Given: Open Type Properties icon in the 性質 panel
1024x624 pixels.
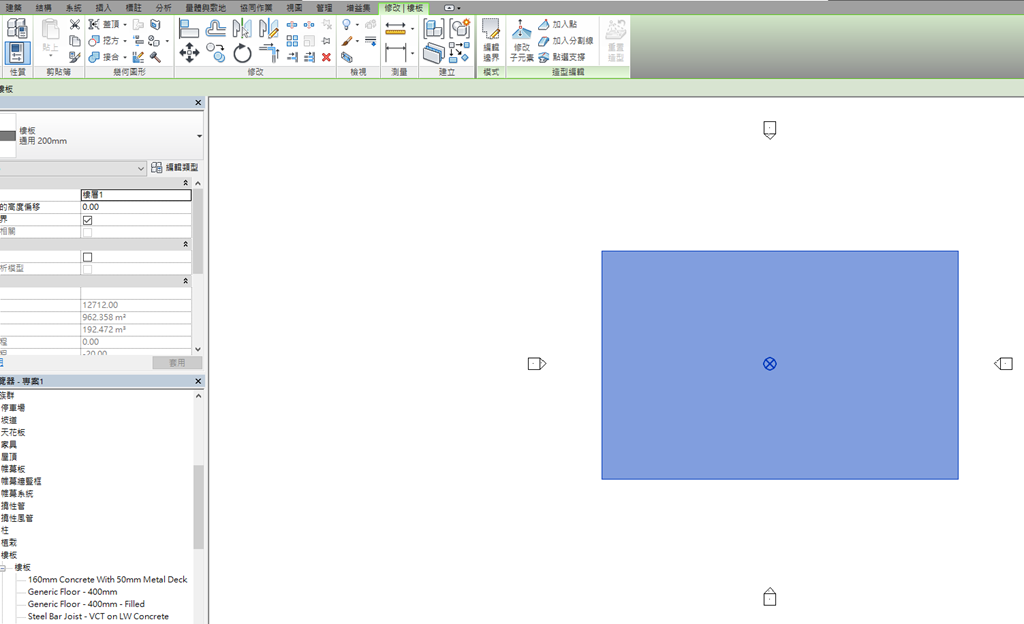Looking at the screenshot, I should [17, 28].
